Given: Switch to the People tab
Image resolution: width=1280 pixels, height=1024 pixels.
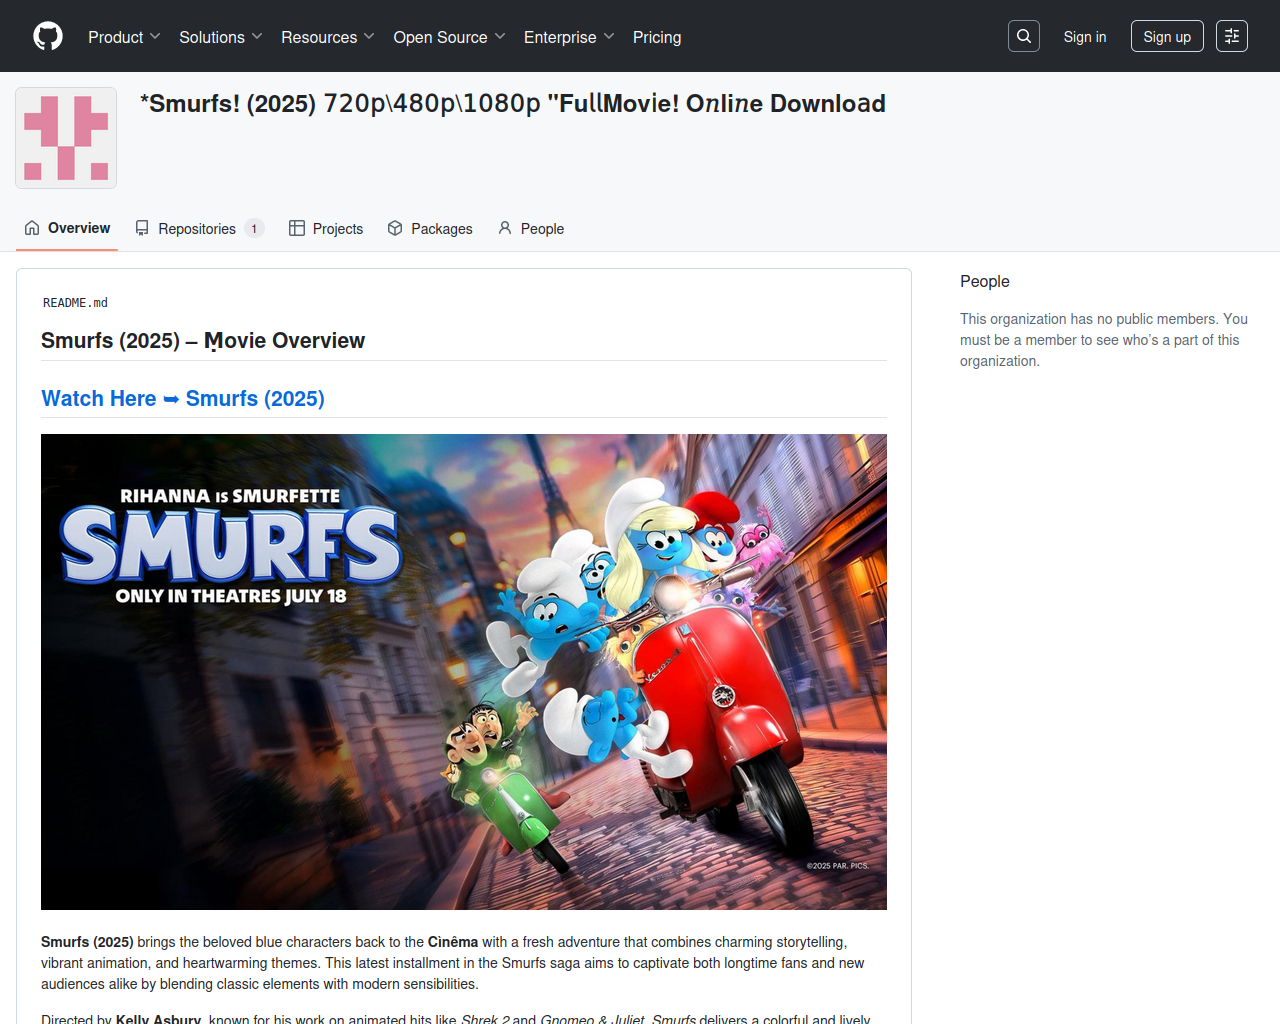Looking at the screenshot, I should point(531,228).
